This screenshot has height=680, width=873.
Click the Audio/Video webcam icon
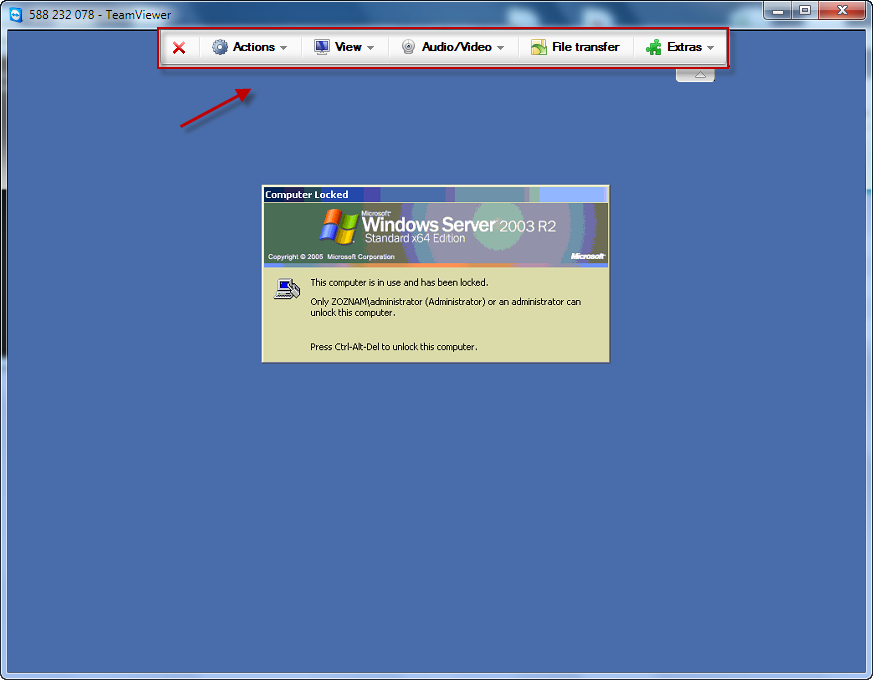408,47
